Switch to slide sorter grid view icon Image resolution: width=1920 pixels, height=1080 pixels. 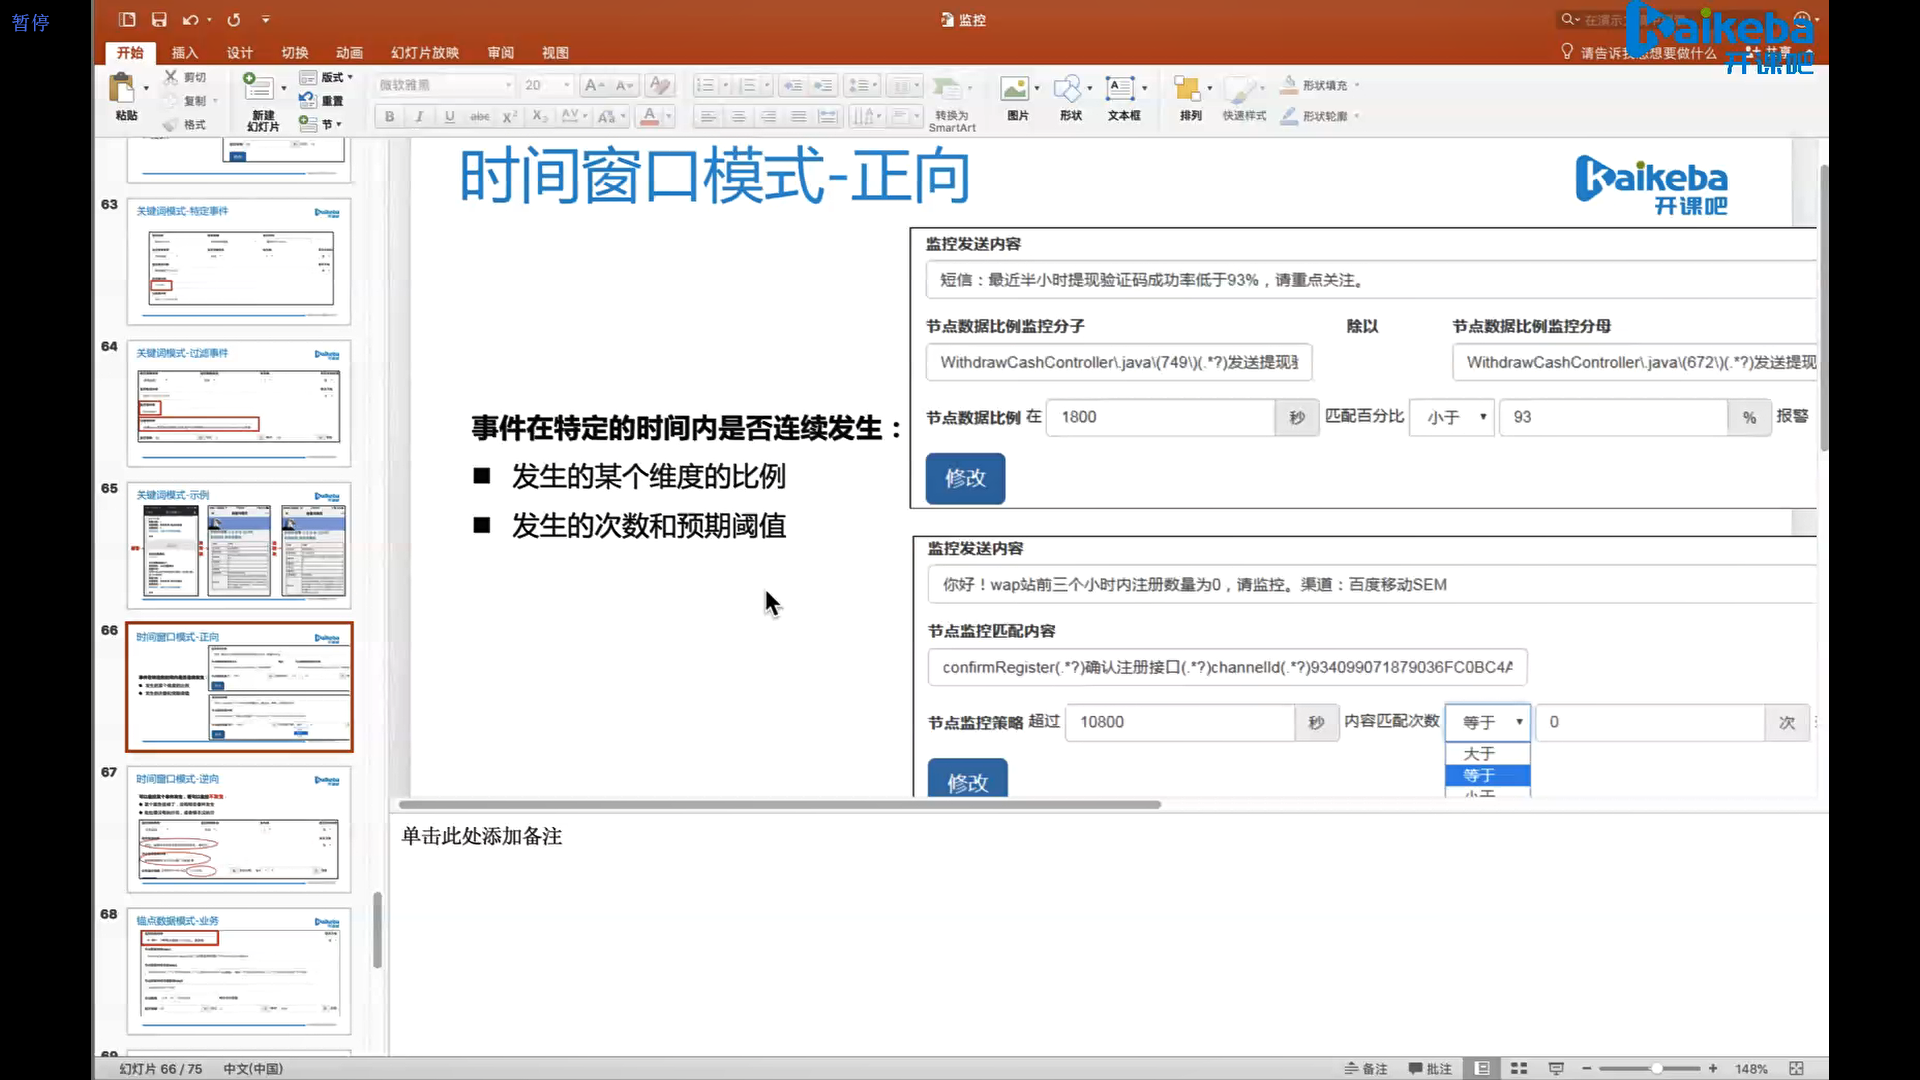click(x=1519, y=1068)
